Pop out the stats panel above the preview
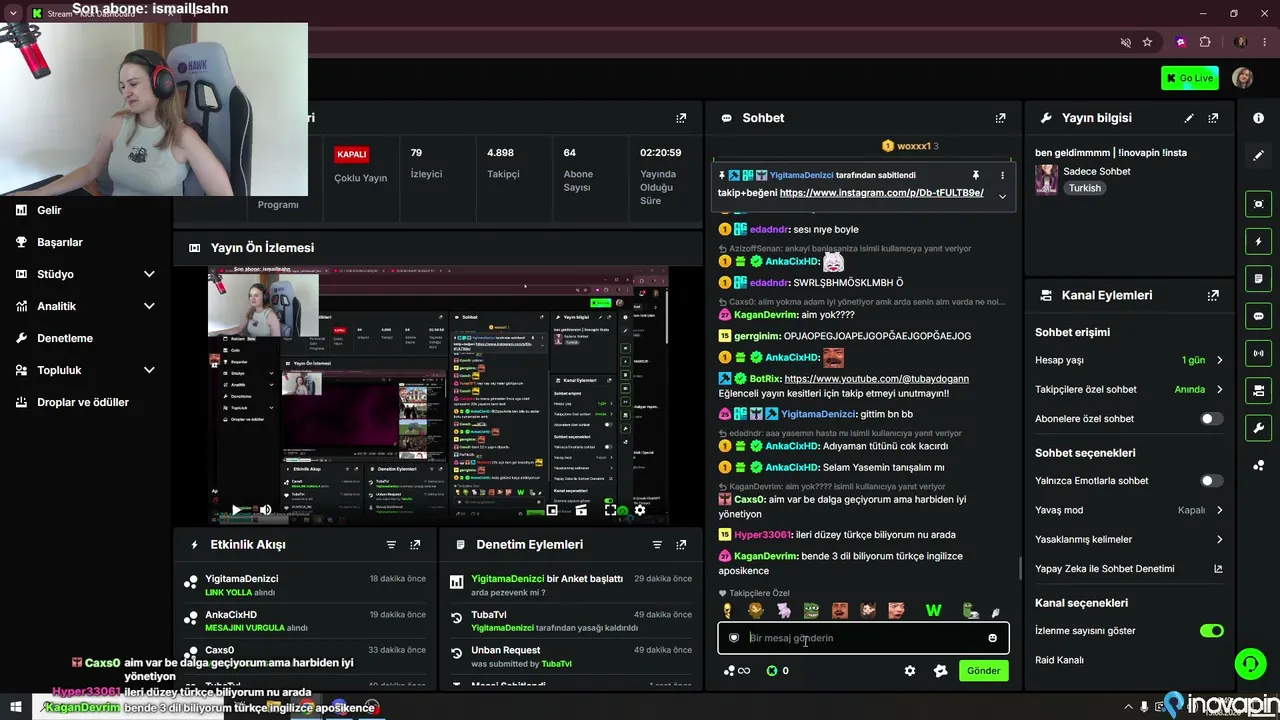 tap(681, 118)
